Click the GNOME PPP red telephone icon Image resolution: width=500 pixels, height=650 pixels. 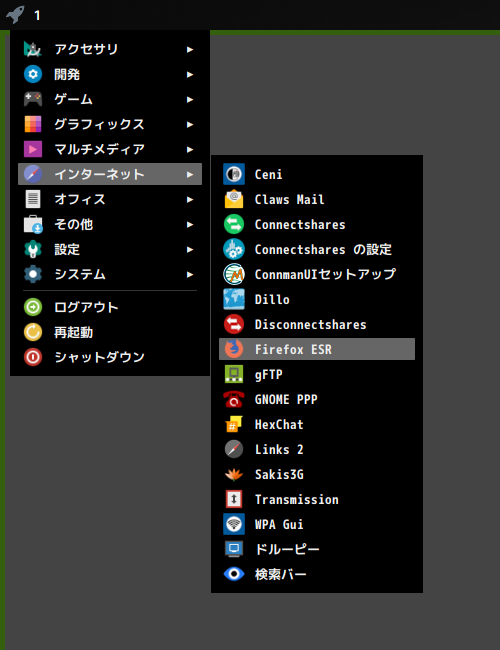tap(234, 399)
